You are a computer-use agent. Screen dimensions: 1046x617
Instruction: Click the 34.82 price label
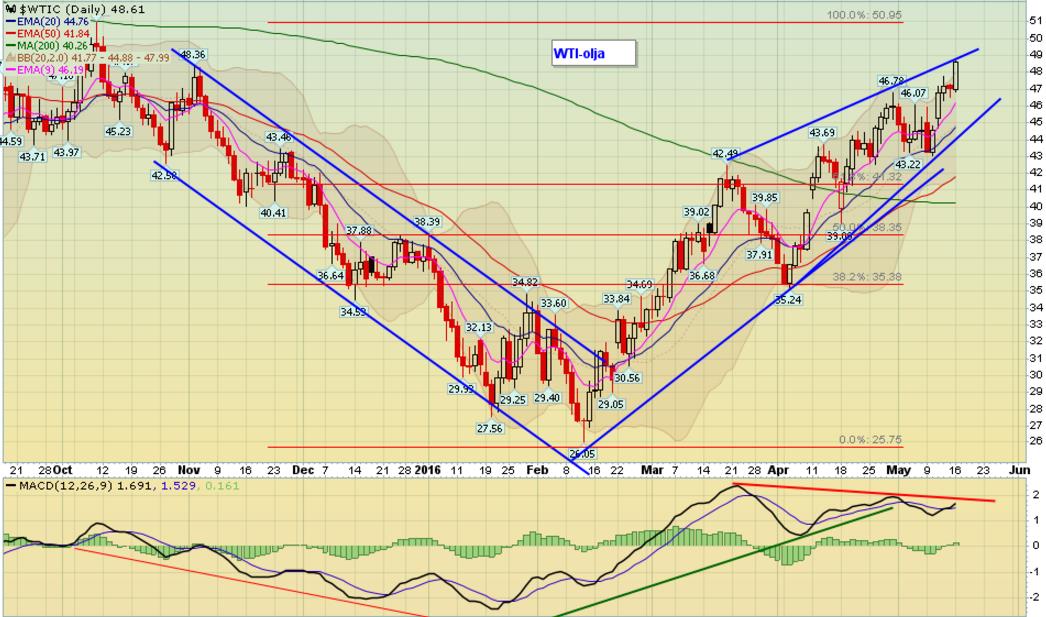click(x=525, y=282)
